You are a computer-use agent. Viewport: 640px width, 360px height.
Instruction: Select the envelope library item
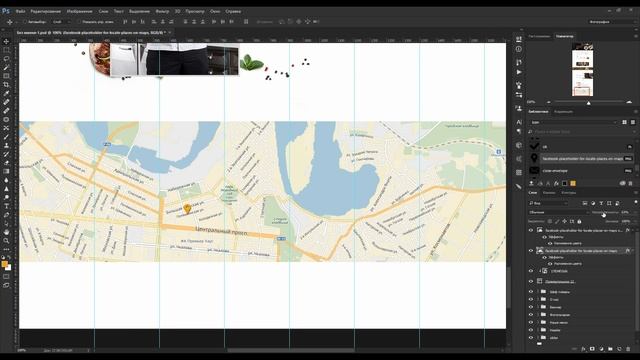click(x=581, y=171)
